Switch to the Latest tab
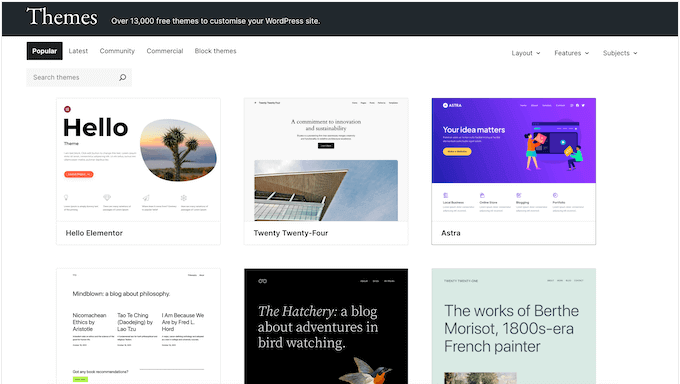 tap(78, 51)
